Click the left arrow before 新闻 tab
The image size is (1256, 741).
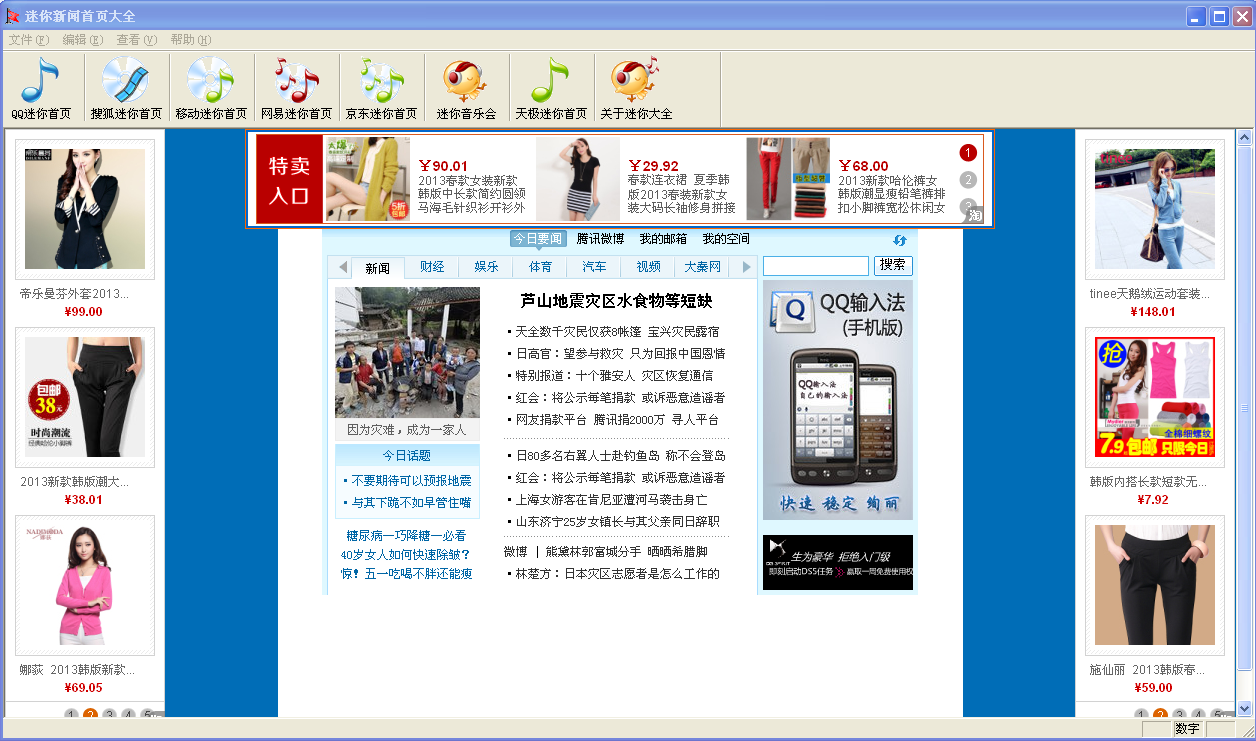click(342, 267)
